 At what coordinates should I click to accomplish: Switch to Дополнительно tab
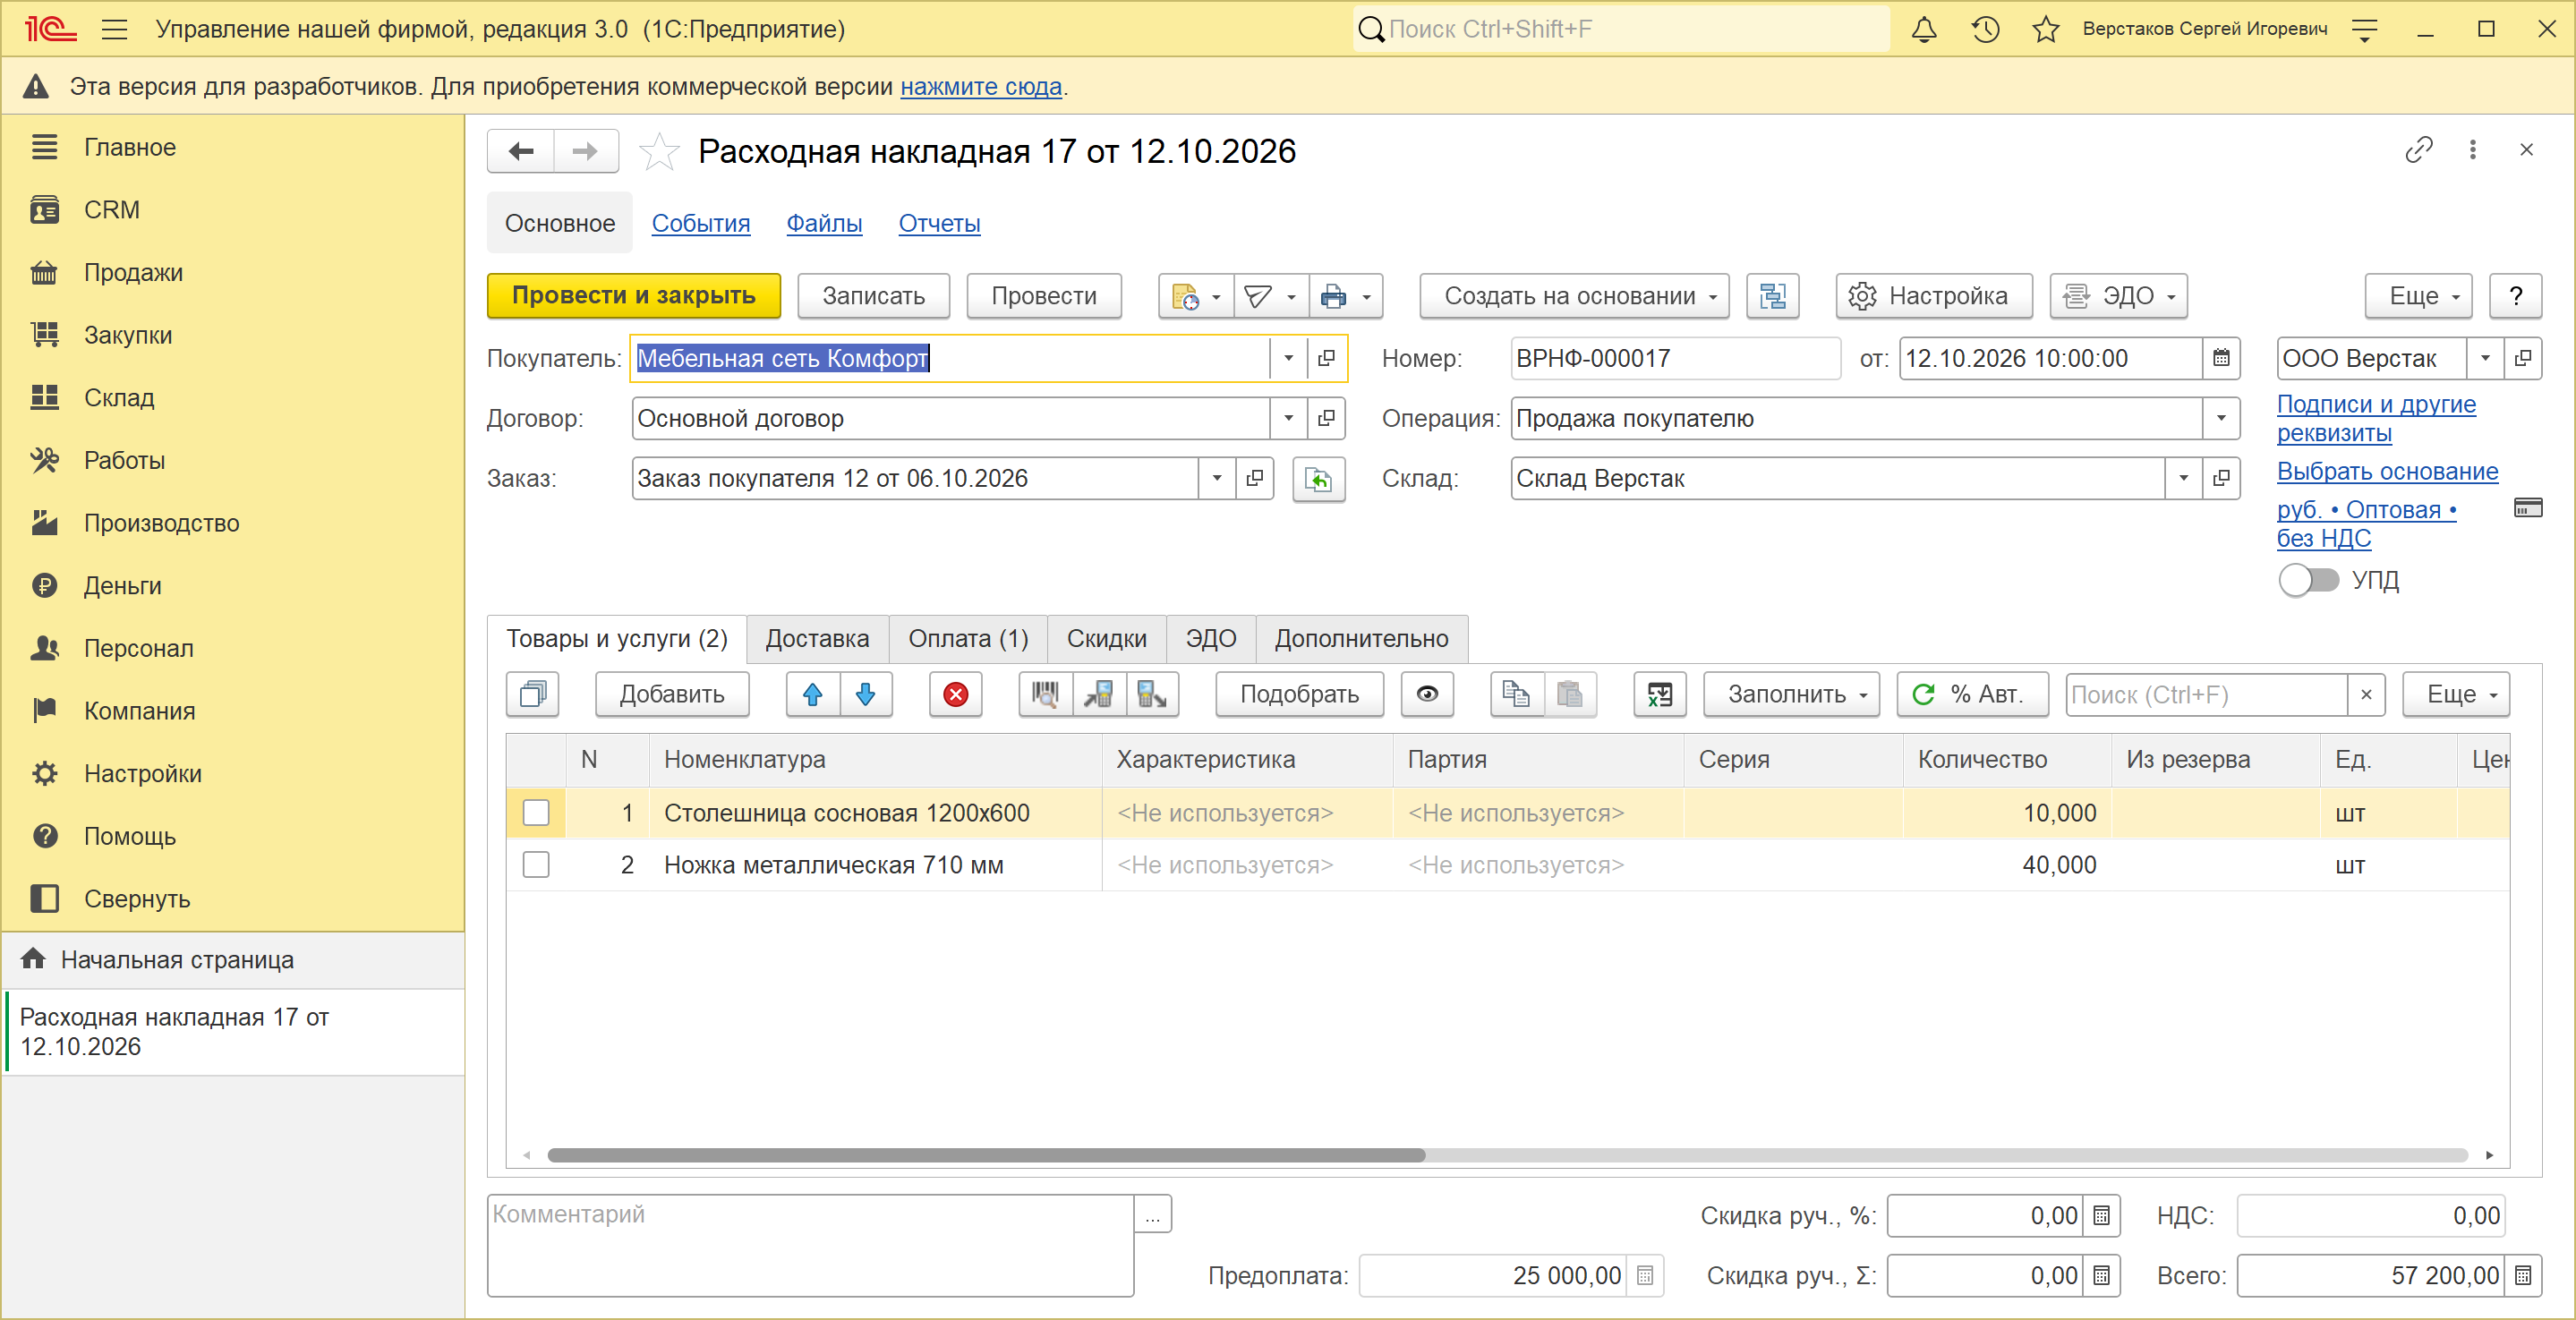click(1361, 638)
